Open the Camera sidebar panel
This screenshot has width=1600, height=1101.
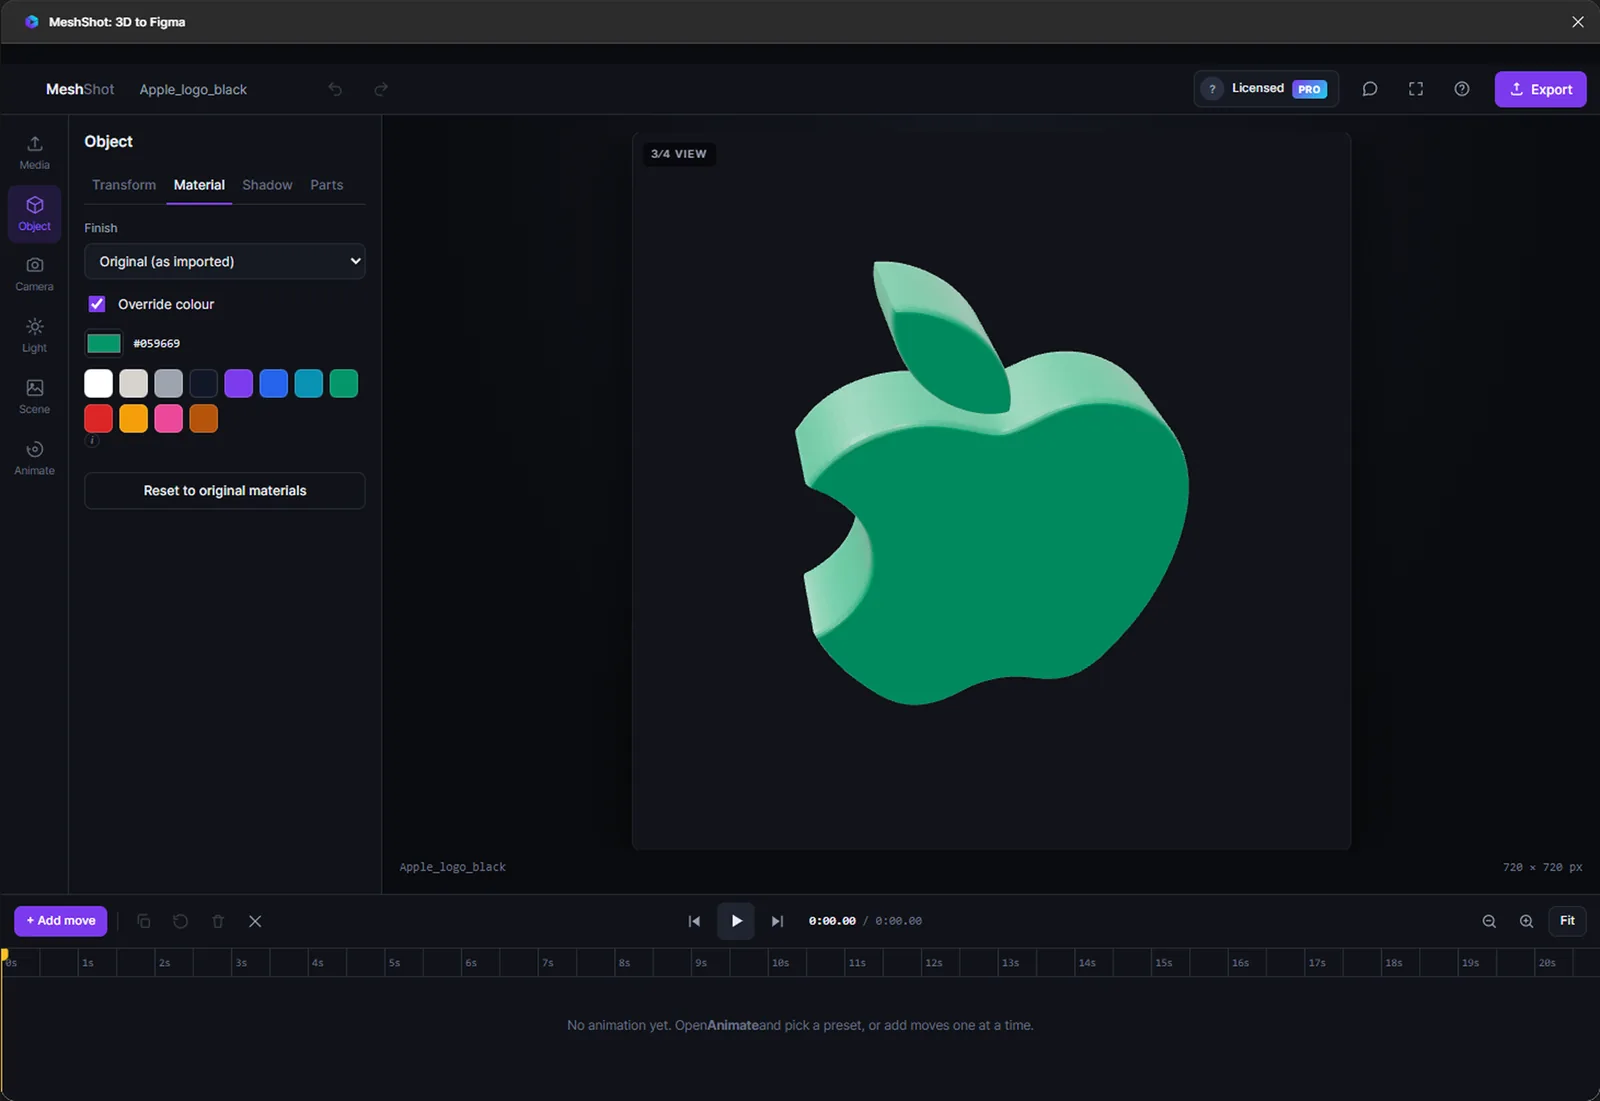coord(34,274)
